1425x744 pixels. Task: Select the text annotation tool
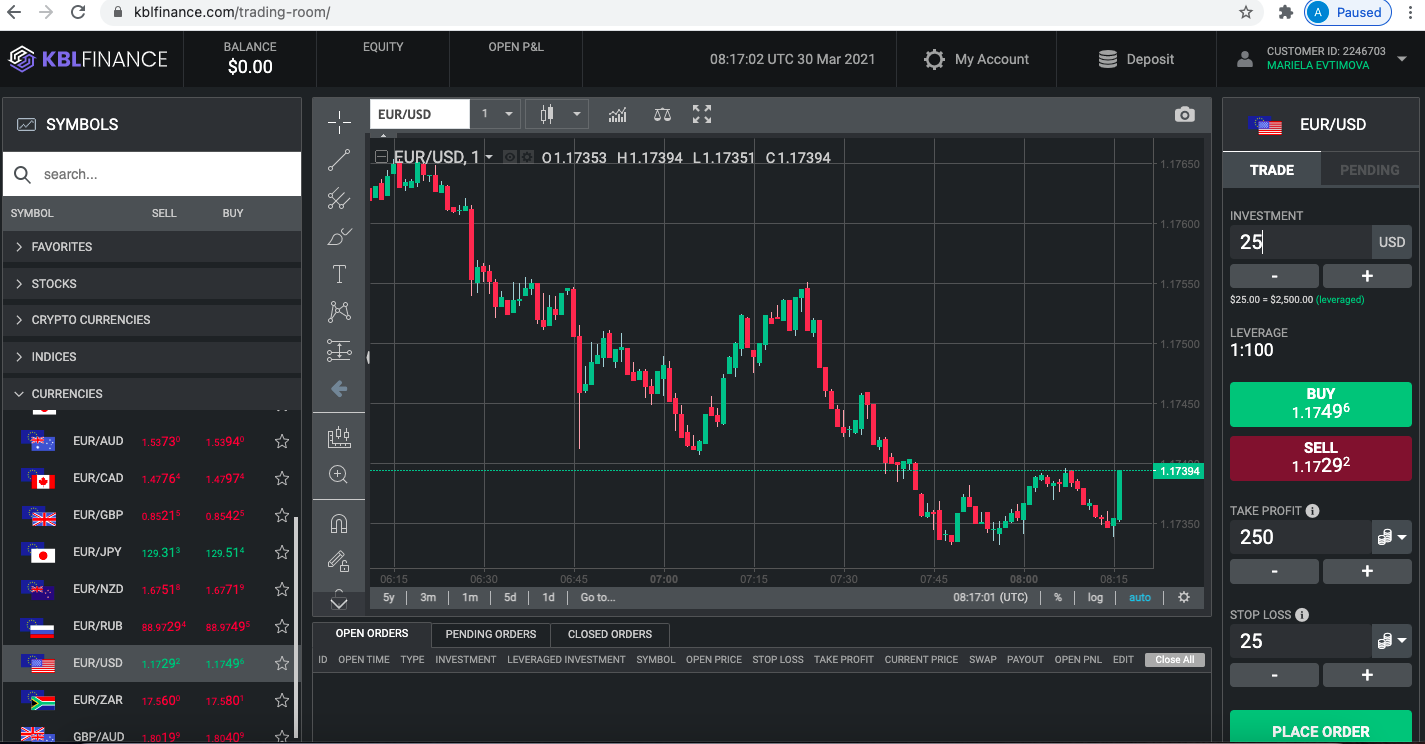339,274
